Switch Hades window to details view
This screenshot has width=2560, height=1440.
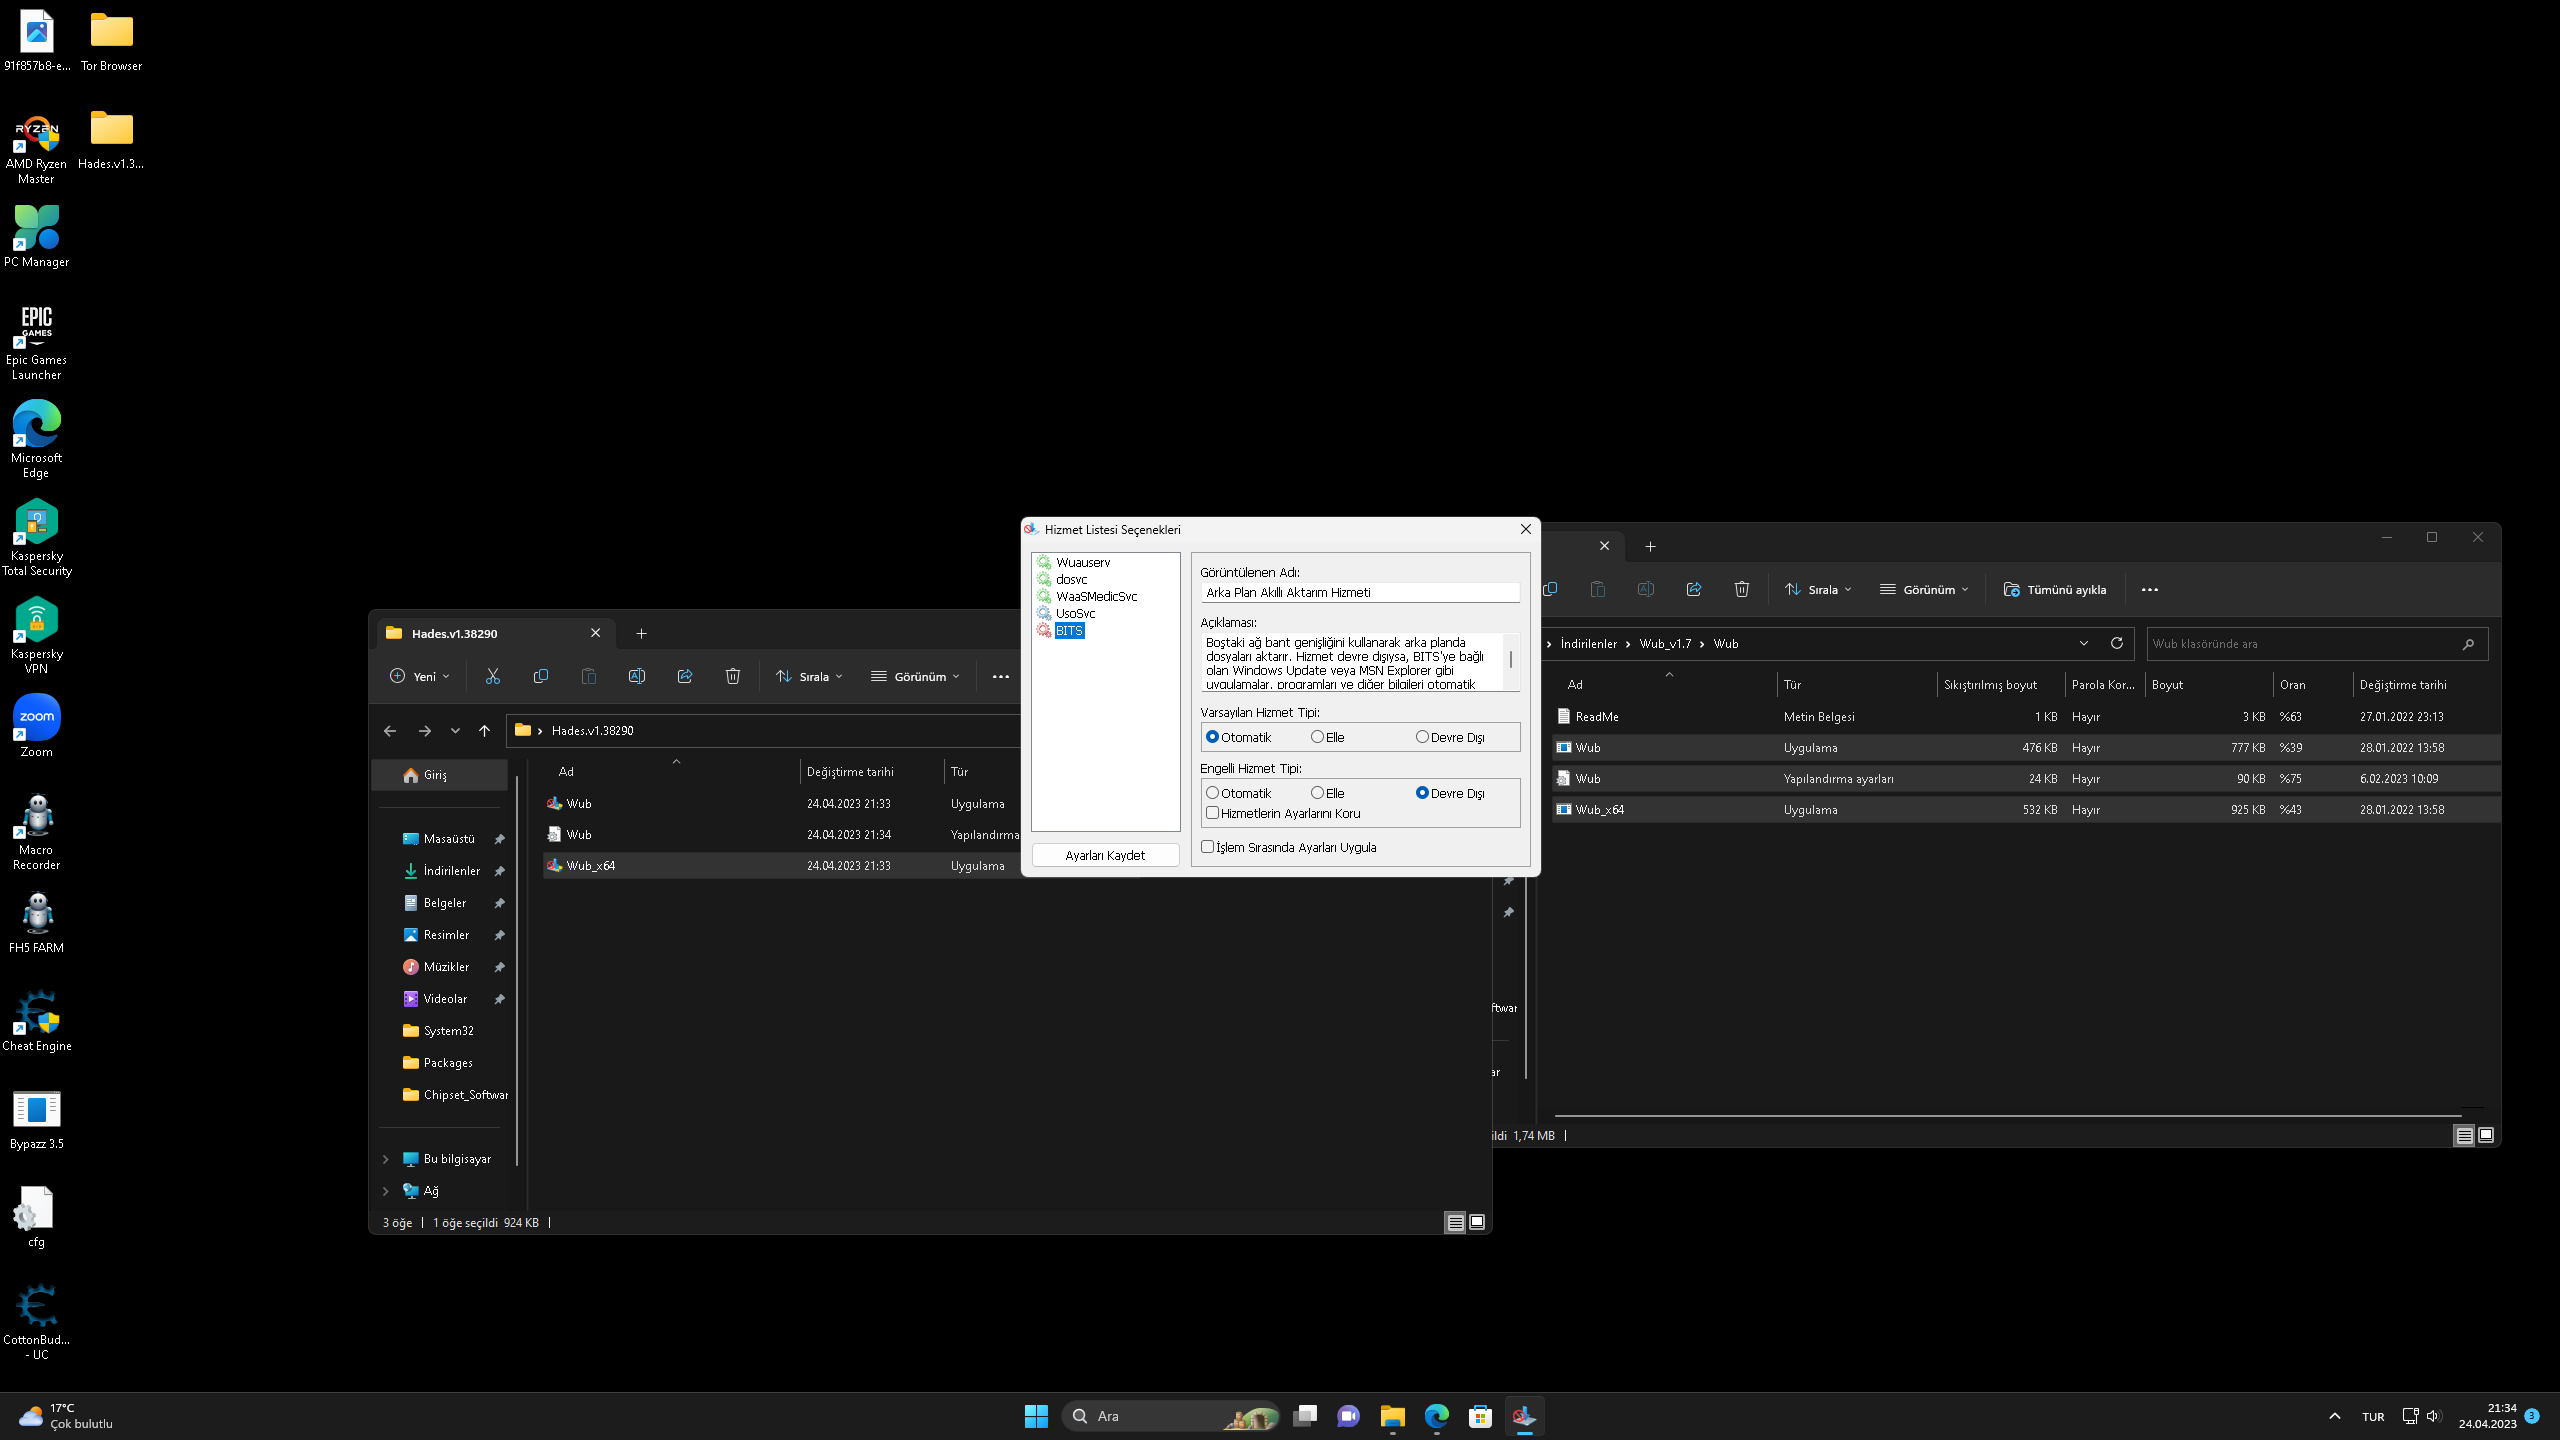click(x=1455, y=1222)
